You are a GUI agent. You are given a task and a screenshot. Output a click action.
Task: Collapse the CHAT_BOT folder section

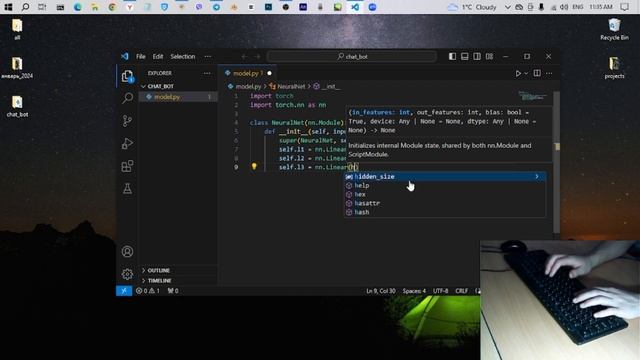click(178, 87)
